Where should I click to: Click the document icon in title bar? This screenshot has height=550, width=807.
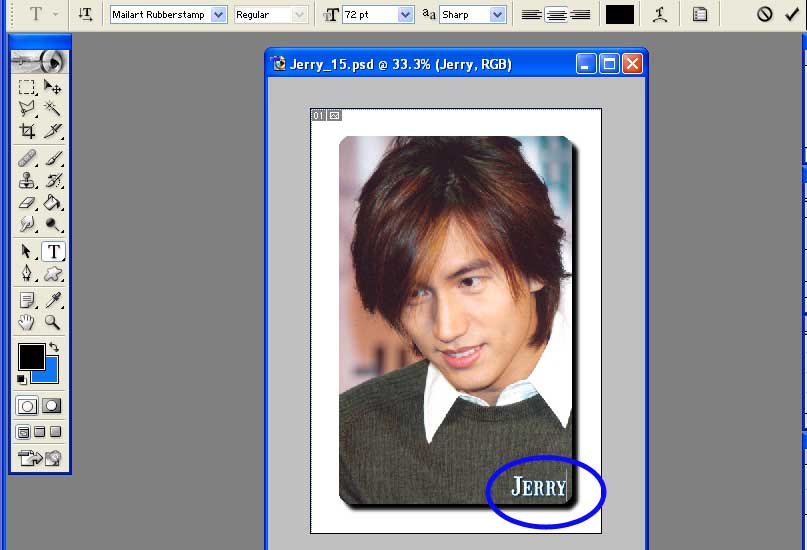click(279, 64)
